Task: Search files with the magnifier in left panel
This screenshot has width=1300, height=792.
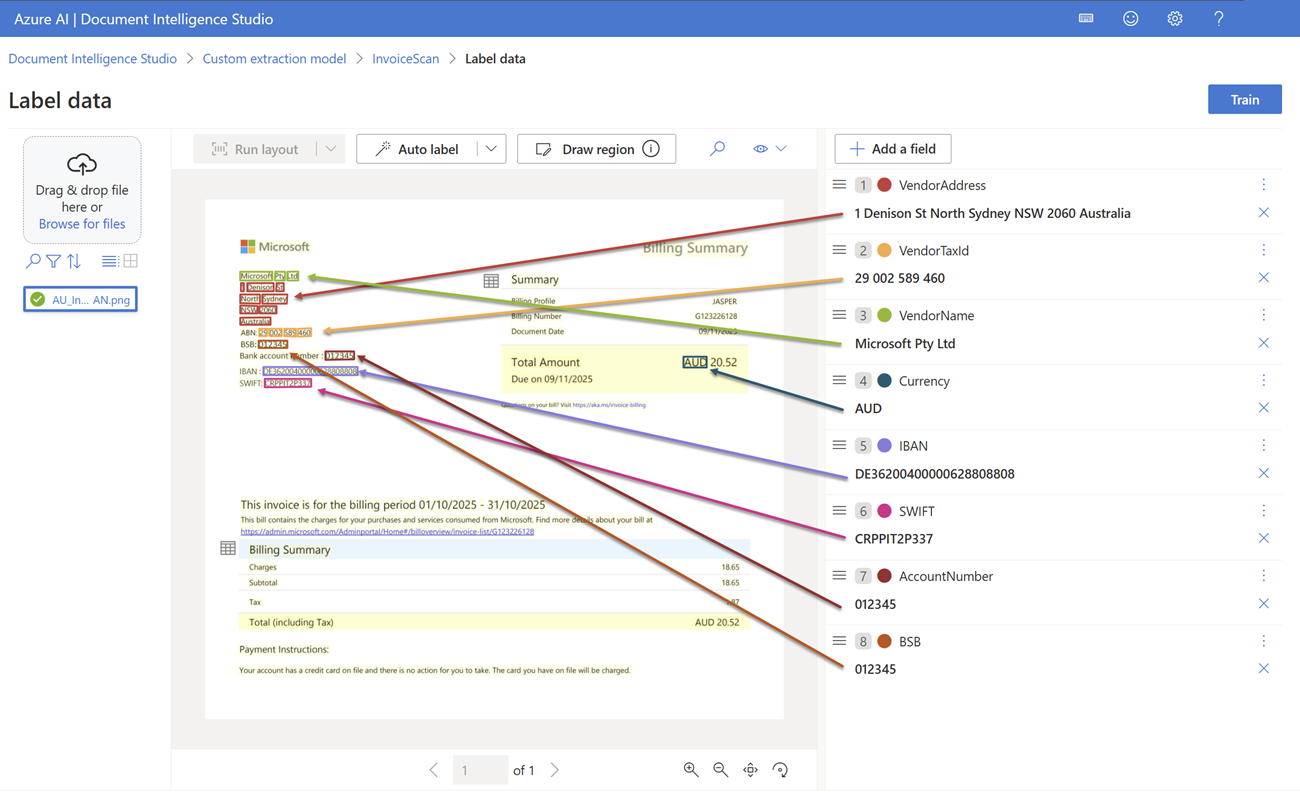Action: [33, 261]
